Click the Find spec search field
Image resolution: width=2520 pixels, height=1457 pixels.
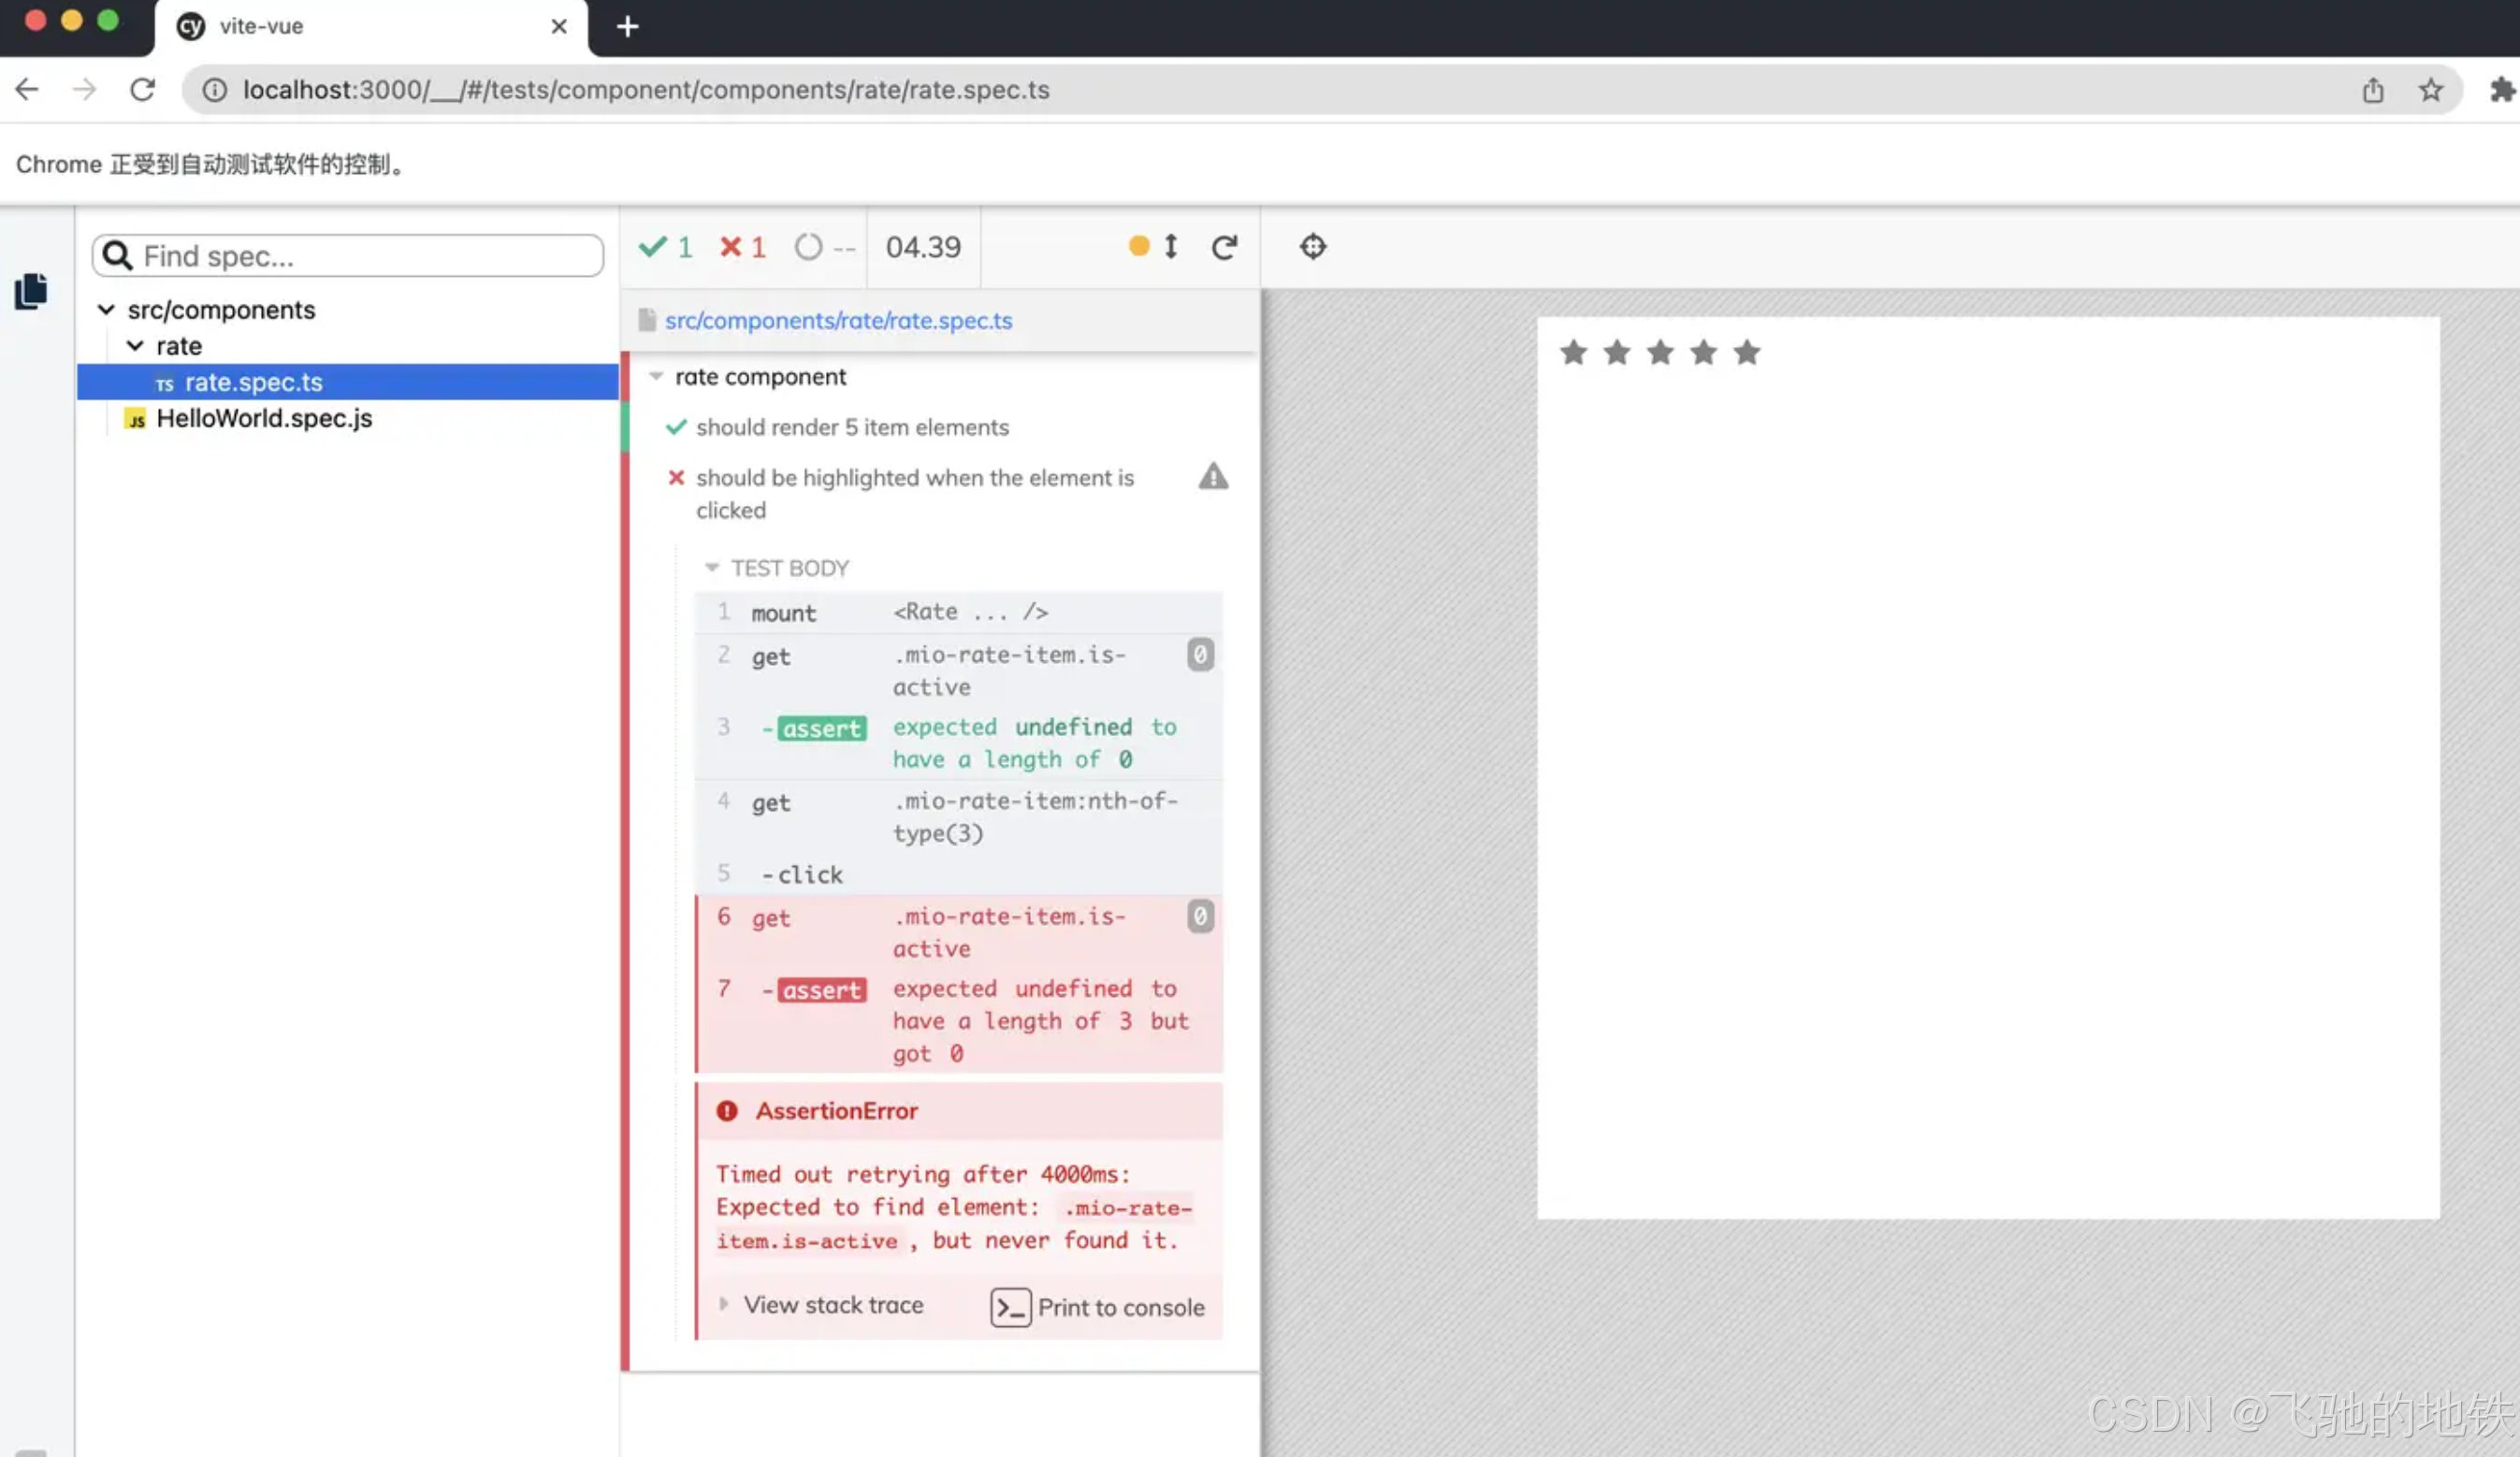coord(360,256)
